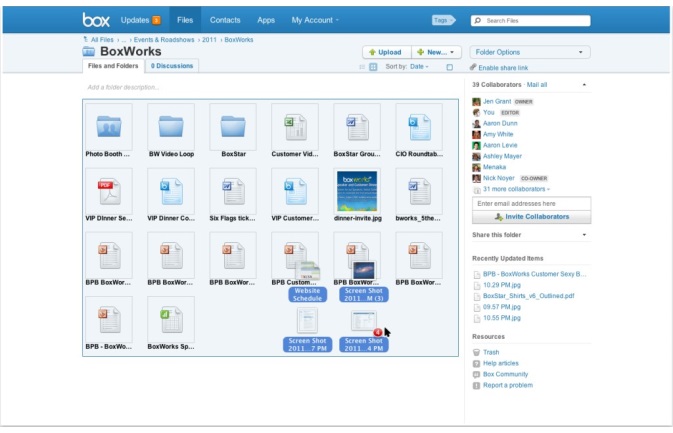This screenshot has width=673, height=433.
Task: Toggle the select-all checkbox
Action: click(449, 67)
